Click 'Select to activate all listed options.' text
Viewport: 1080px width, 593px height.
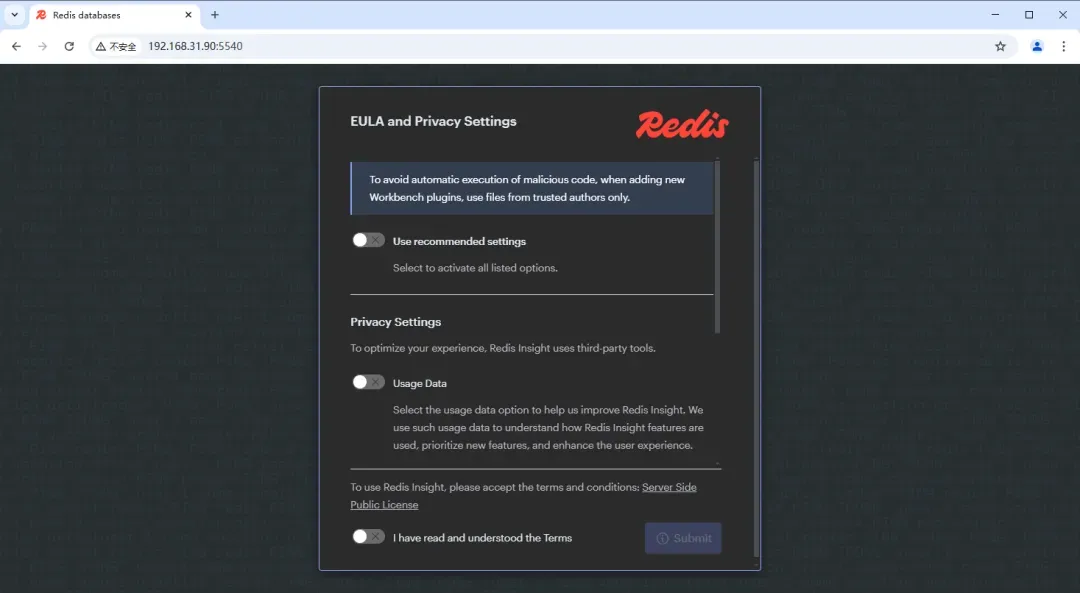click(x=475, y=268)
